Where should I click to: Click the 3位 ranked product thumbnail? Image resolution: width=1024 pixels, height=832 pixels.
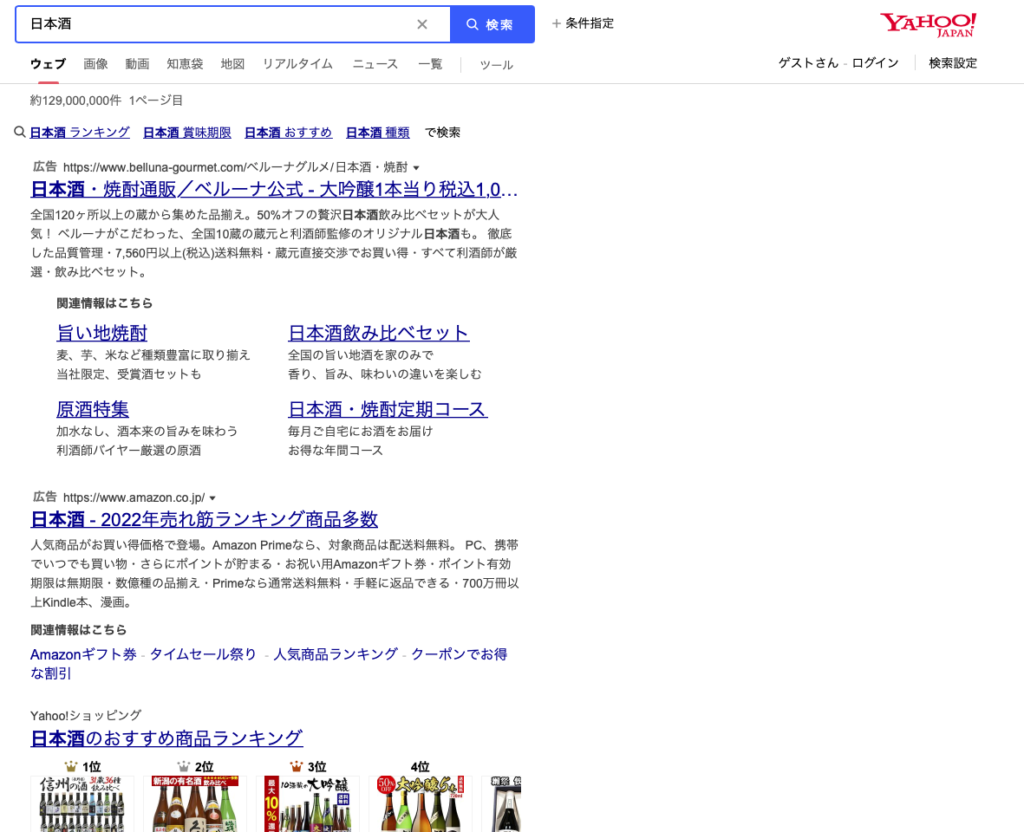[x=308, y=803]
